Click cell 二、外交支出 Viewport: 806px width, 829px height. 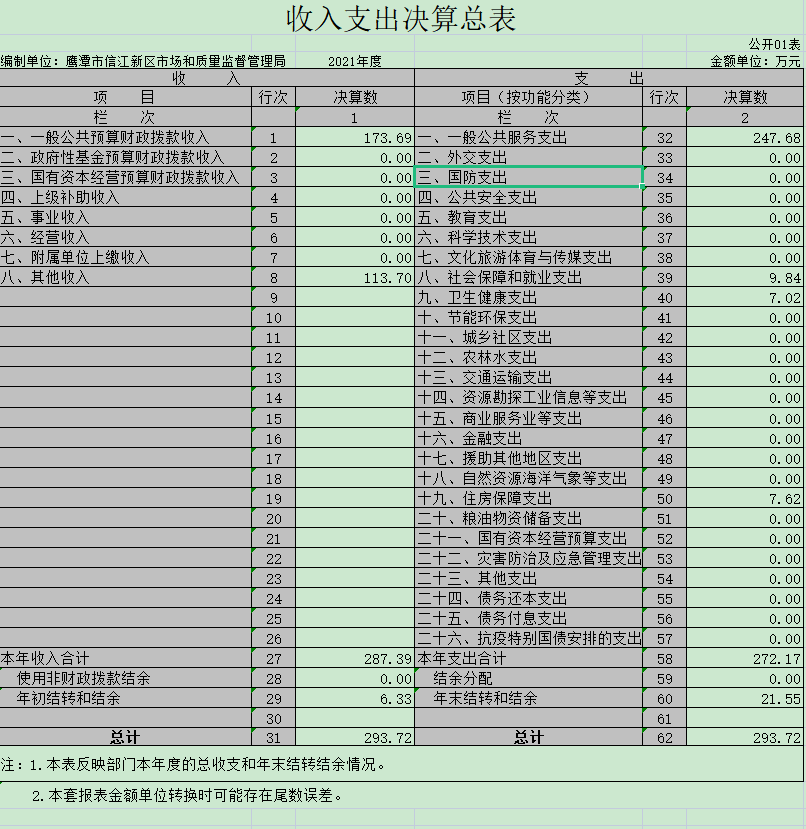[x=528, y=158]
